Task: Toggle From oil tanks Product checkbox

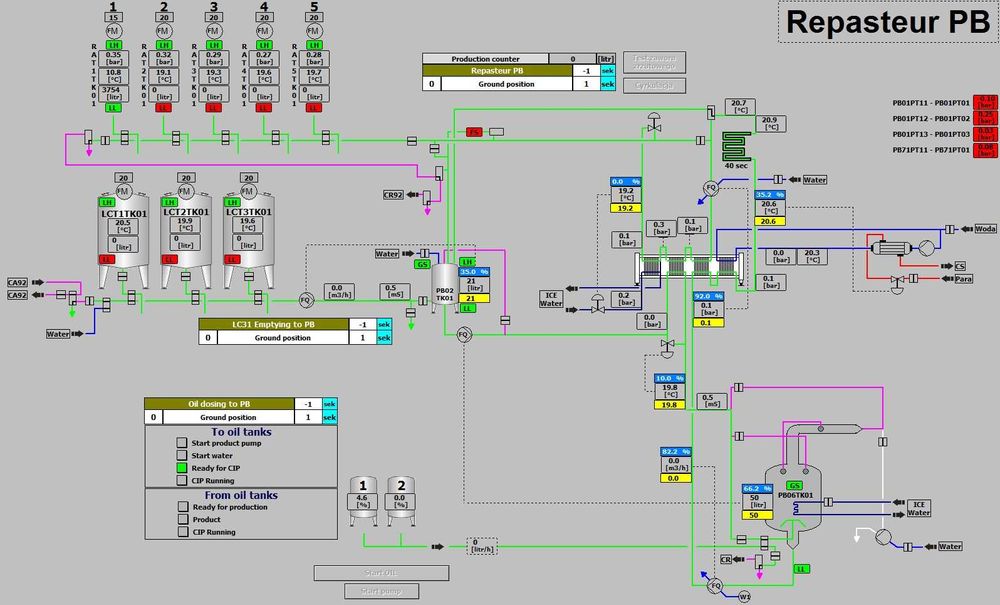Action: point(183,519)
